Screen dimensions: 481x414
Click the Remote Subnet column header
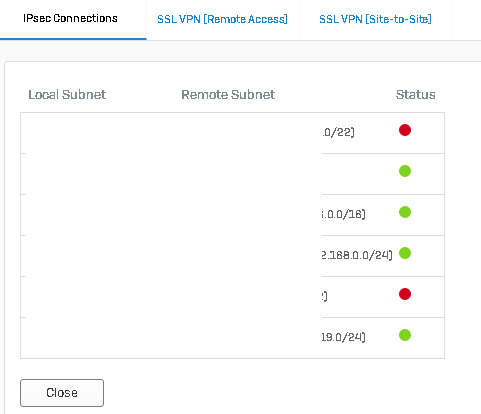(x=228, y=95)
